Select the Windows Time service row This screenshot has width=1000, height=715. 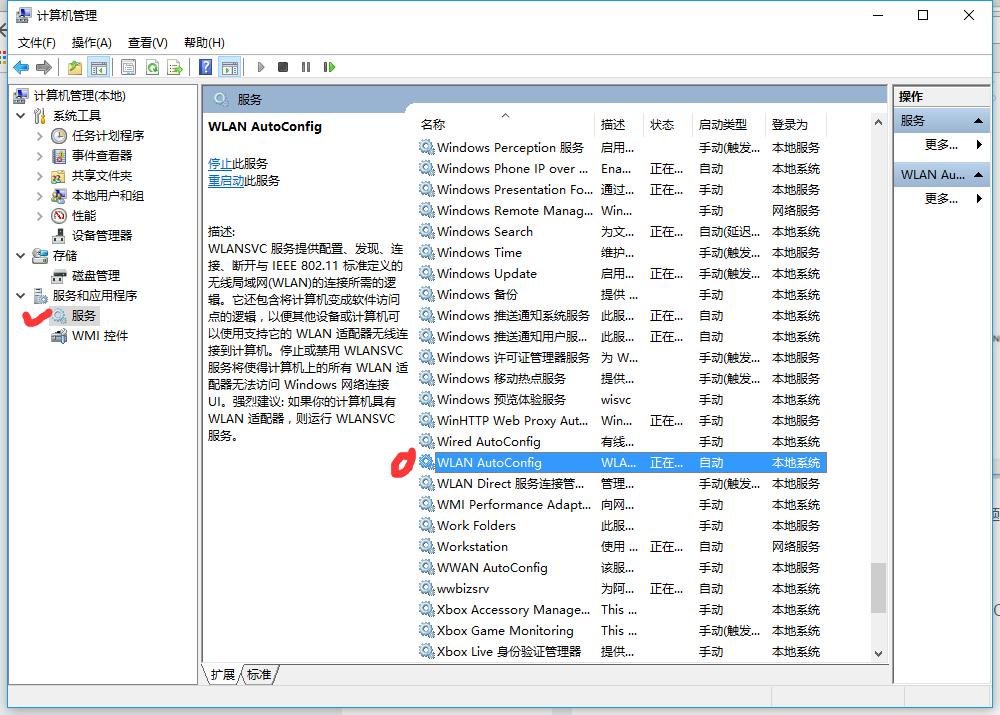[x=622, y=253]
